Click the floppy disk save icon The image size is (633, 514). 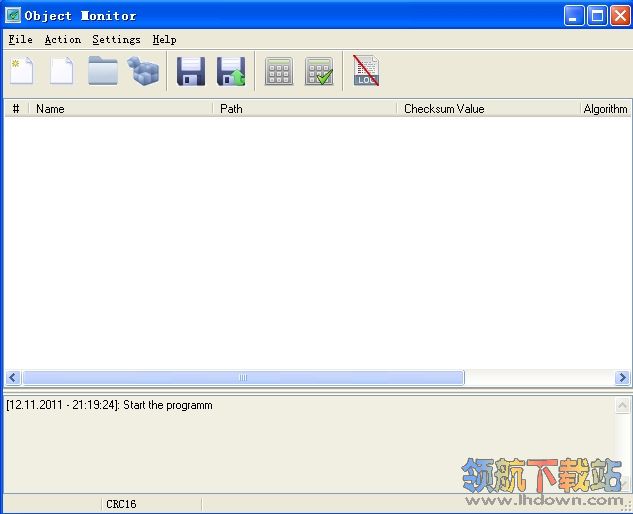coord(191,71)
